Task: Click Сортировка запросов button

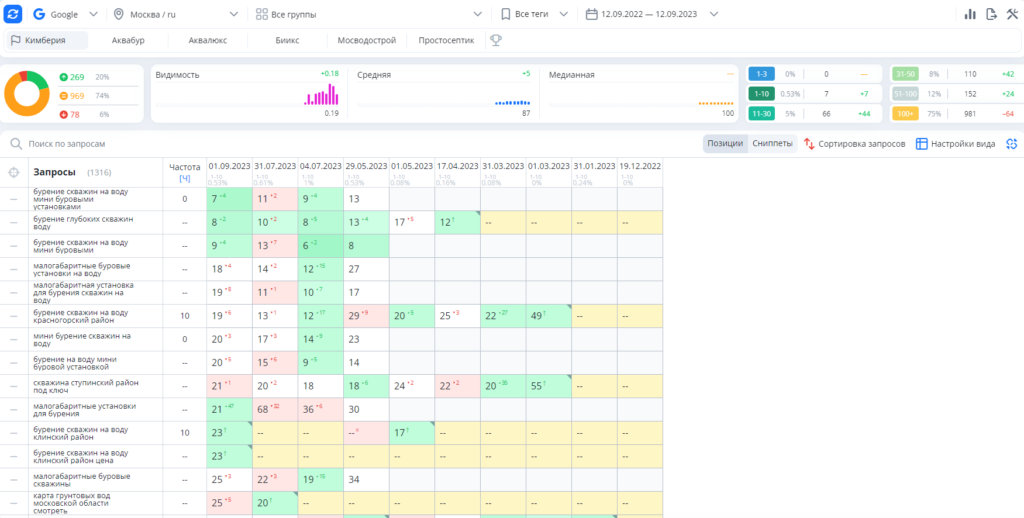Action: point(854,144)
